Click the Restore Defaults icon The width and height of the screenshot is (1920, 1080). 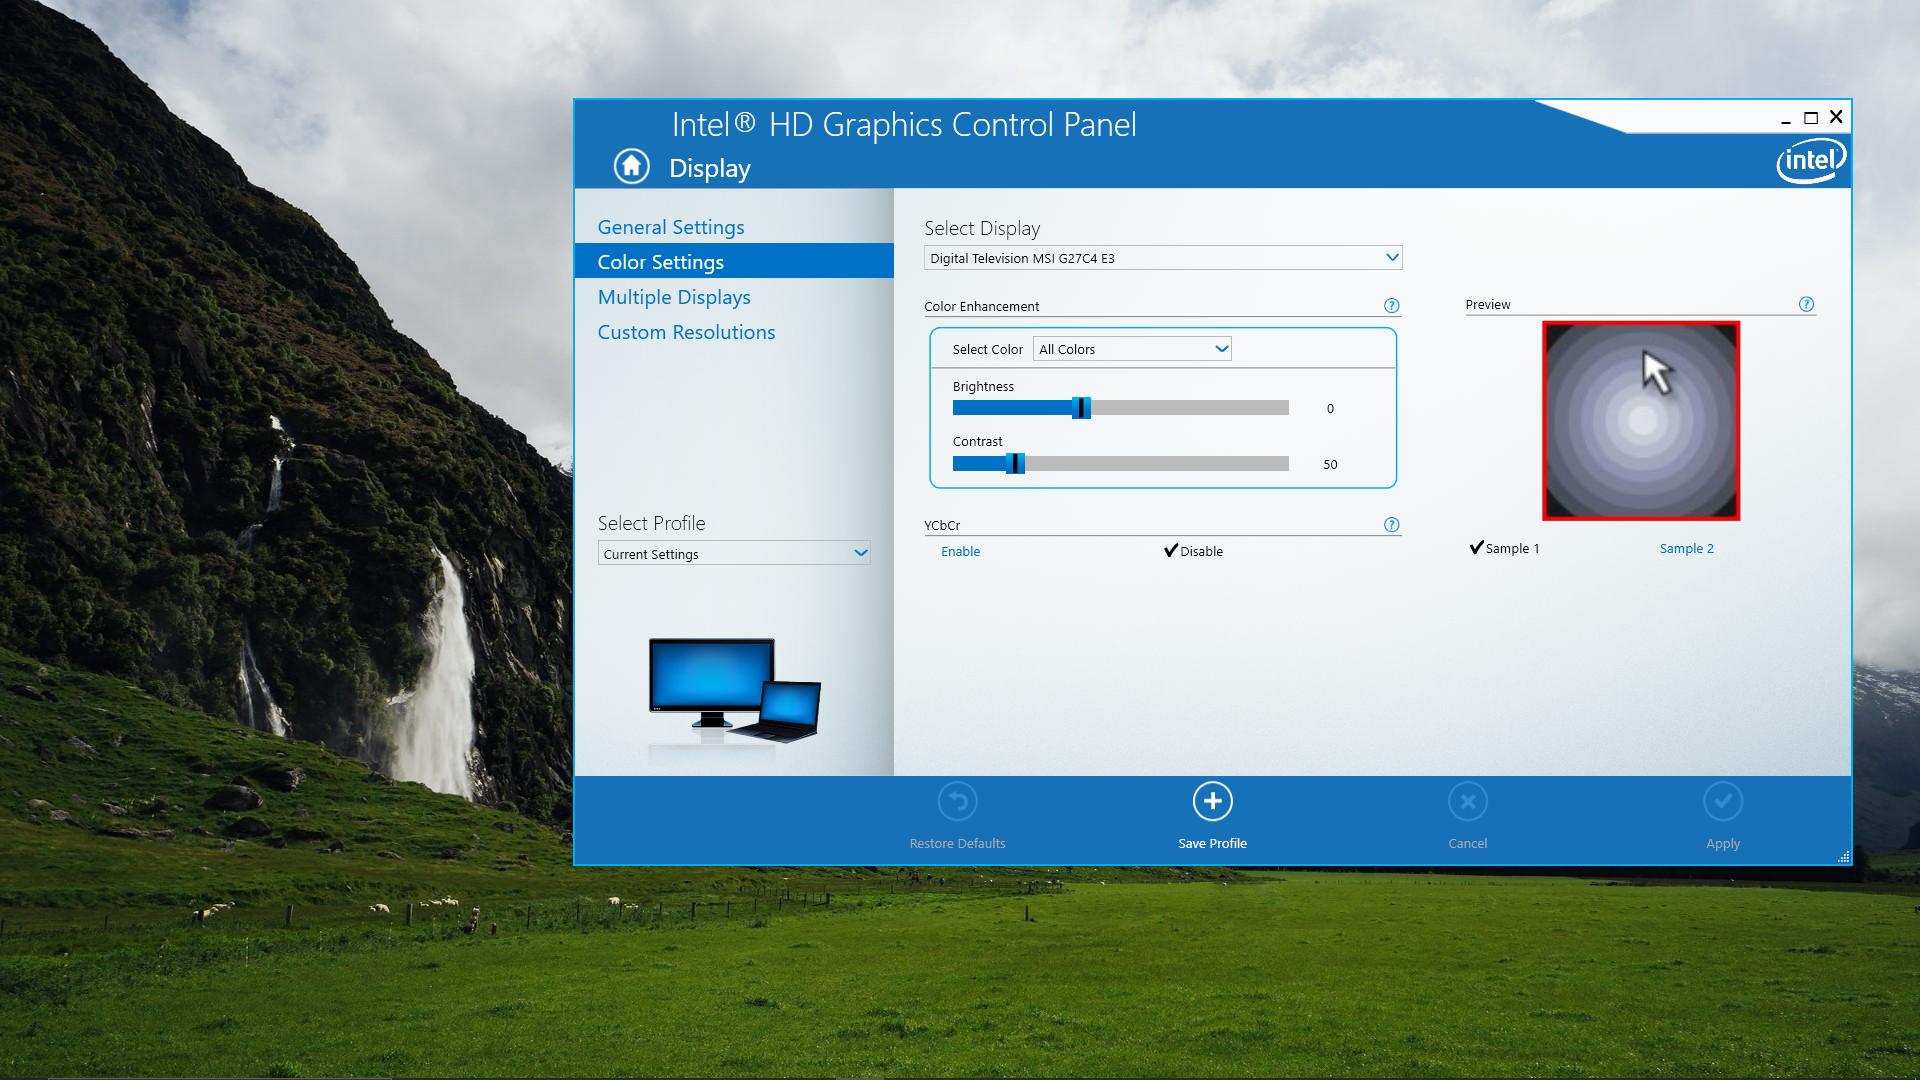click(x=957, y=801)
